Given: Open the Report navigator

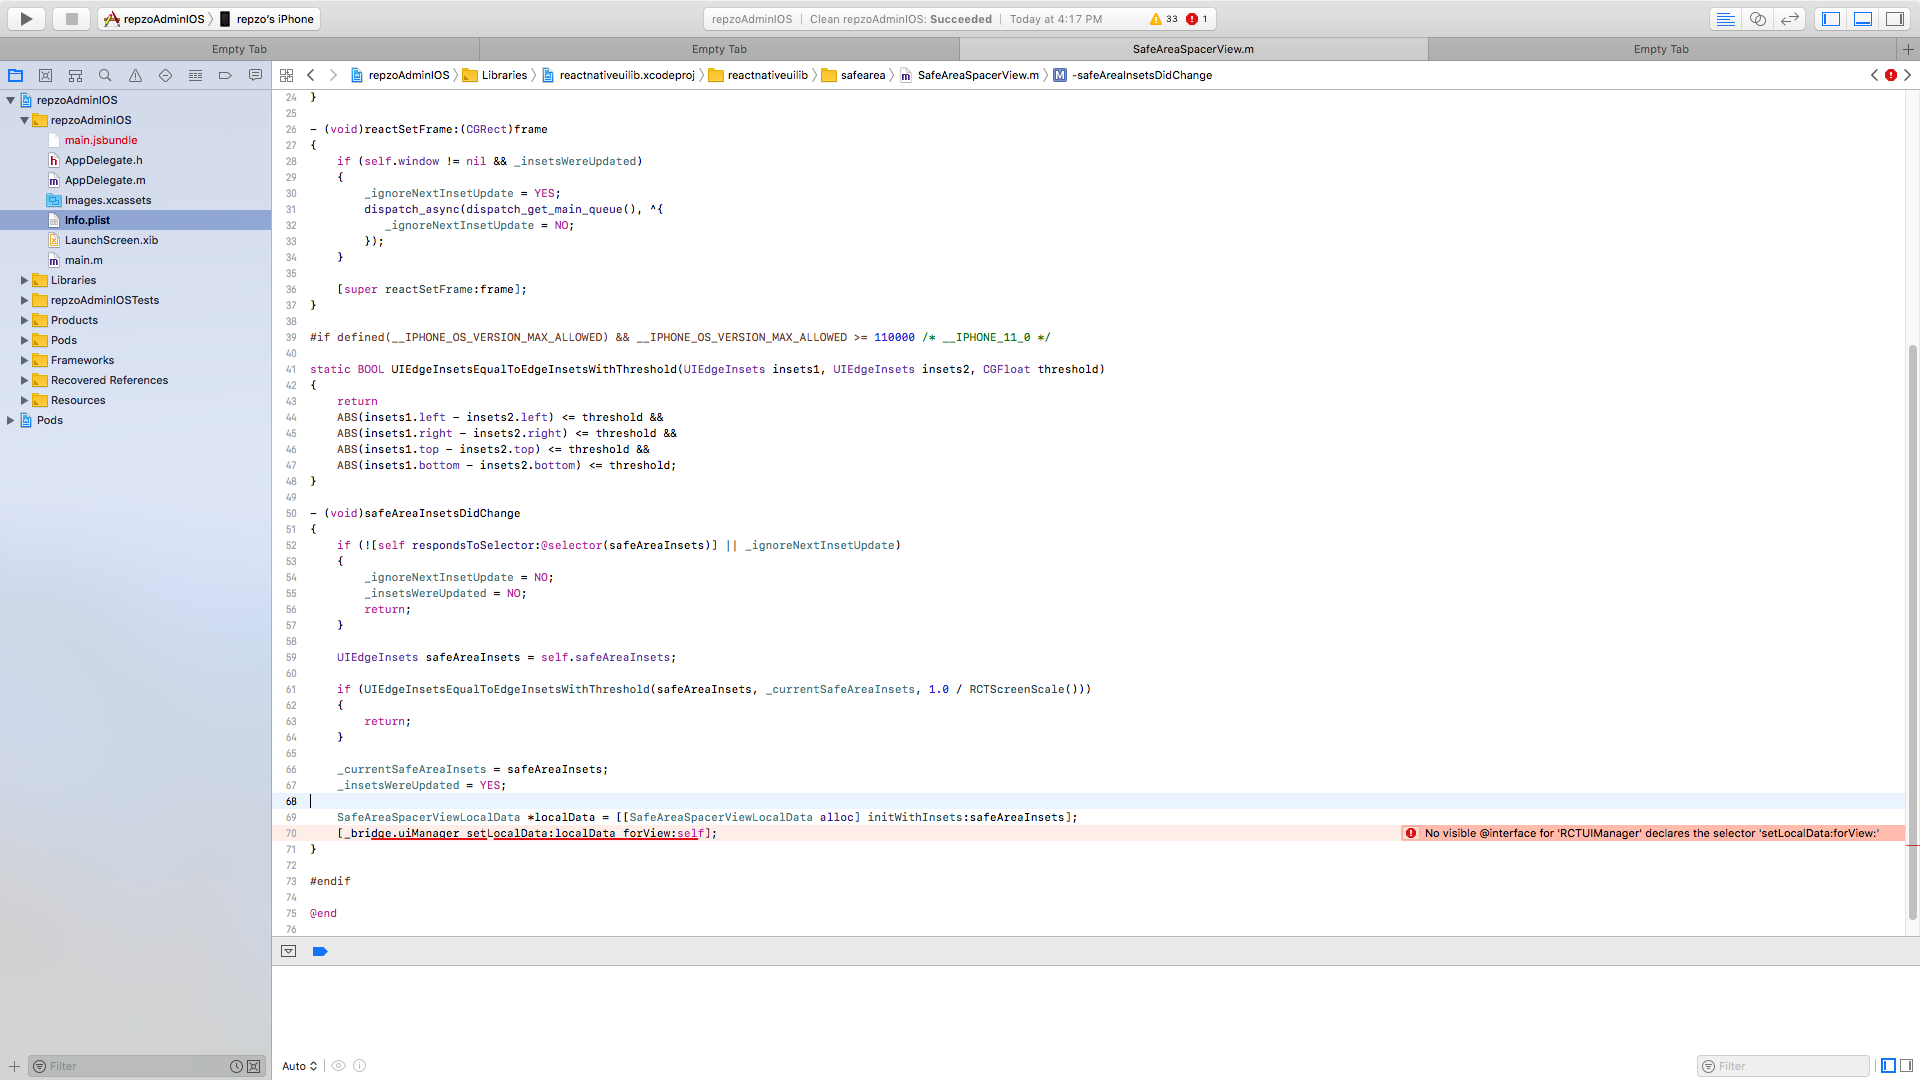Looking at the screenshot, I should pyautogui.click(x=255, y=75).
